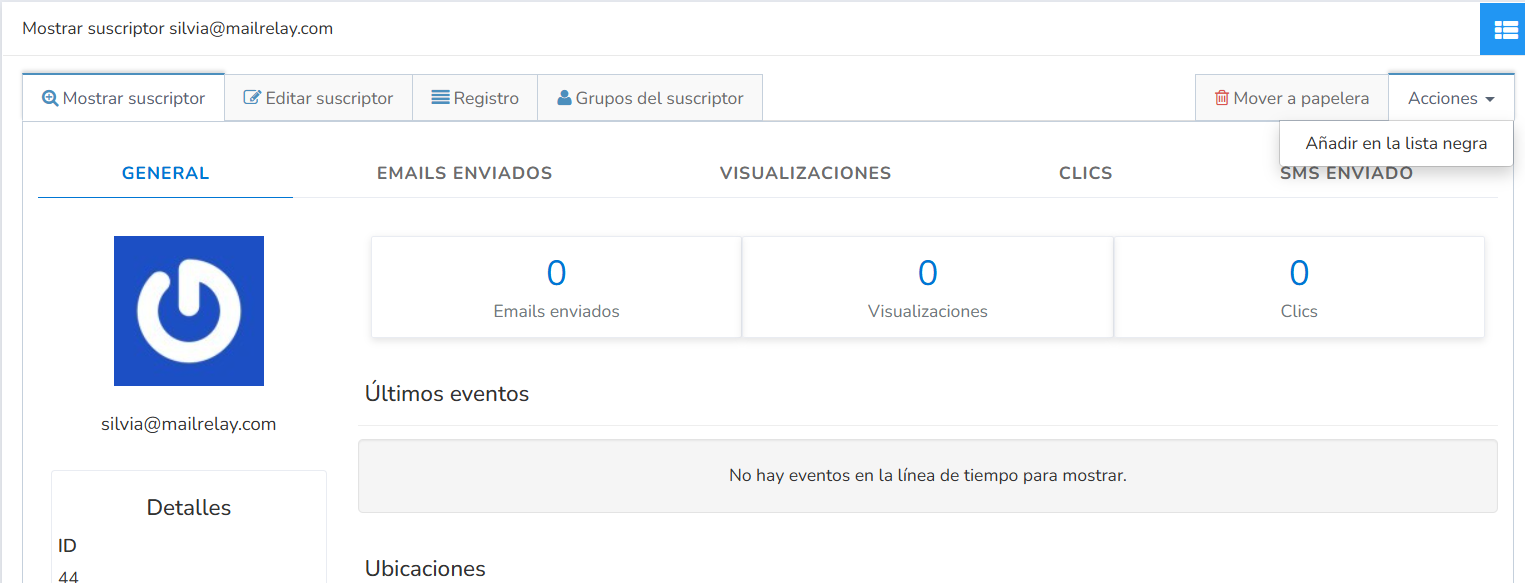Click the blue list menu icon
Screen dimensions: 1525x583
[x=1505, y=30]
